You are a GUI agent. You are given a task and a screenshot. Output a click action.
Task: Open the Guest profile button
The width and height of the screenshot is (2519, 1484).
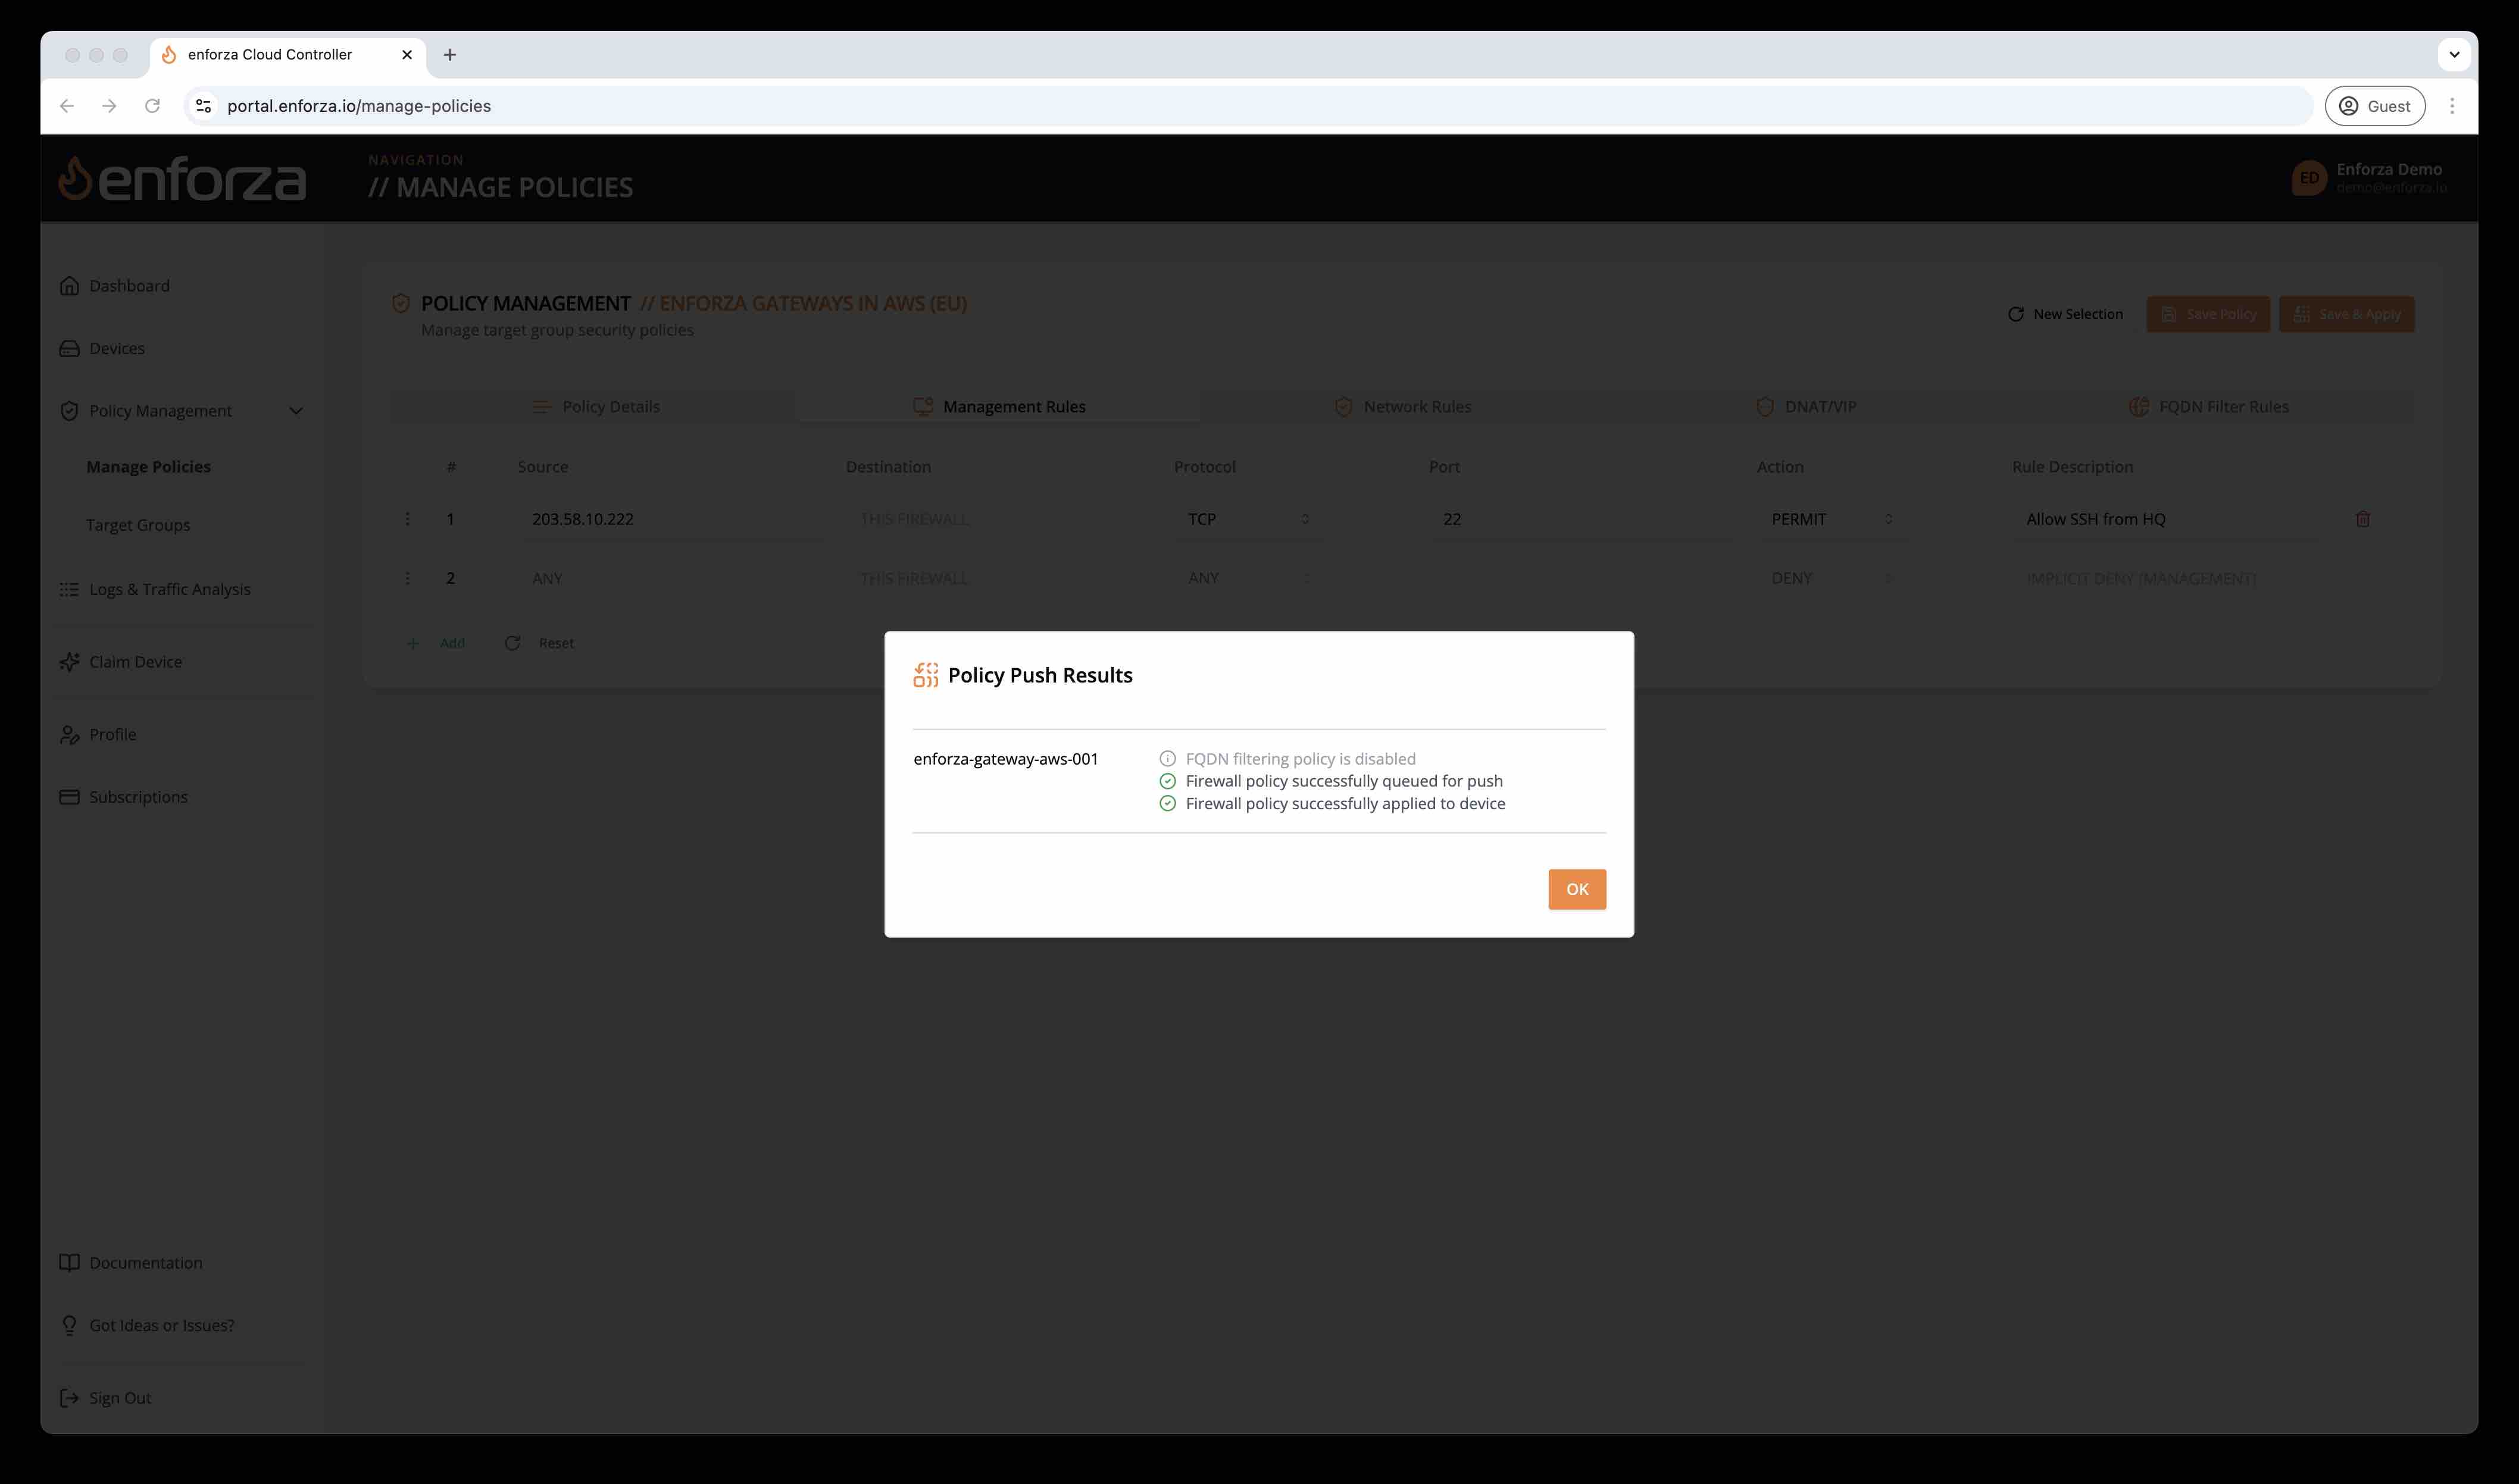(2374, 106)
